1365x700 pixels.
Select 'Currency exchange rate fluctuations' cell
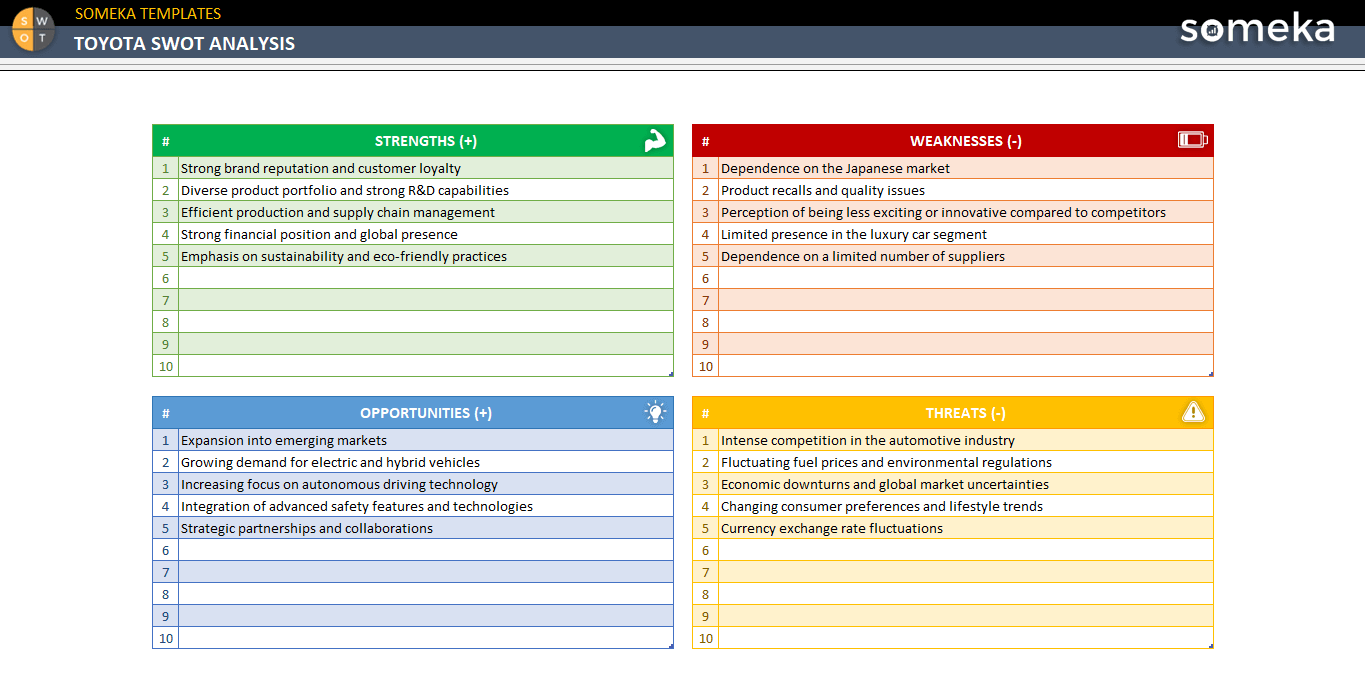[x=966, y=528]
